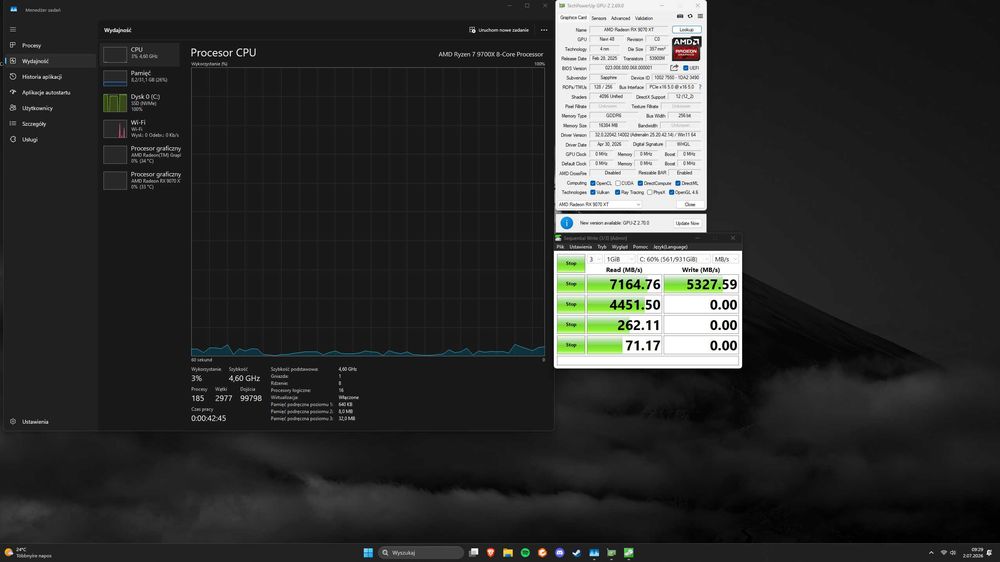Expand hidden system tray icons chevron
The height and width of the screenshot is (562, 1000).
point(931,552)
